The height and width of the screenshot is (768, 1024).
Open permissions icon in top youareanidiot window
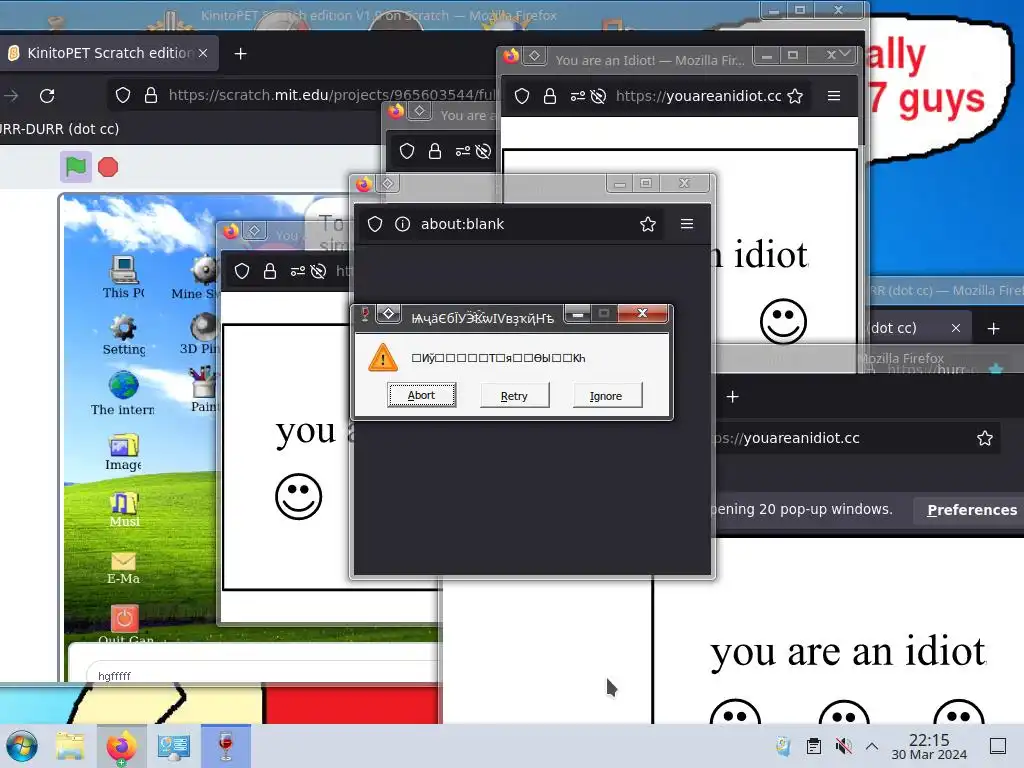pyautogui.click(x=578, y=96)
